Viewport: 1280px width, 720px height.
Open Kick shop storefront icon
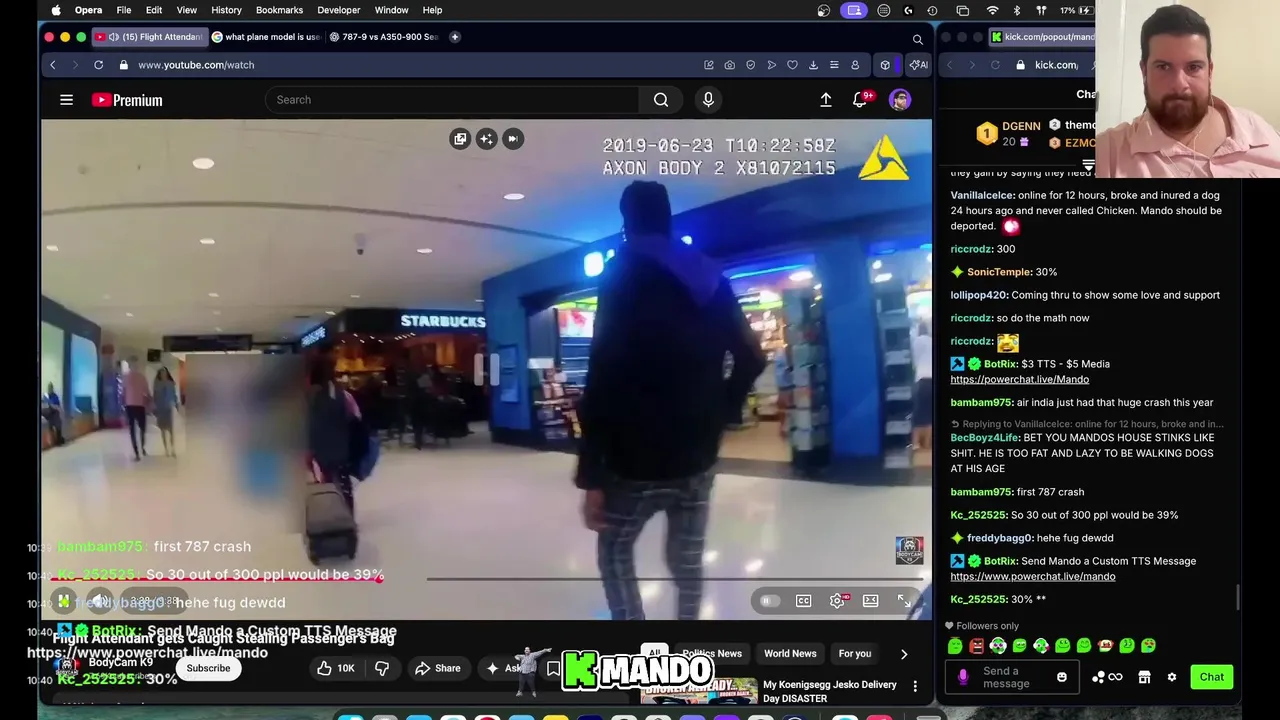tap(1145, 677)
